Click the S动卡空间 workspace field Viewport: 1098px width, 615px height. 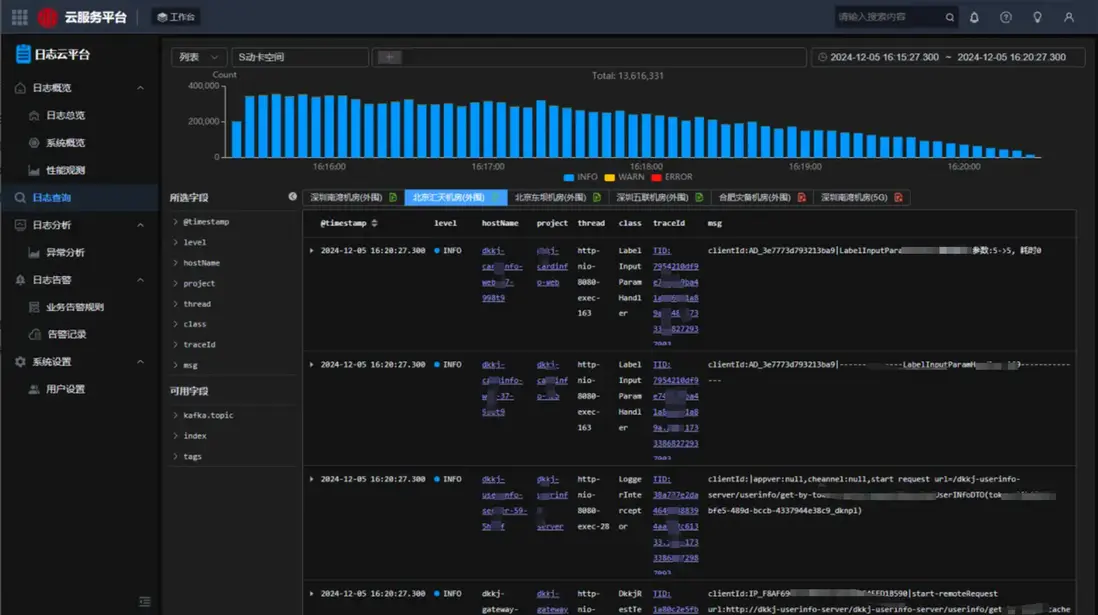pos(300,57)
